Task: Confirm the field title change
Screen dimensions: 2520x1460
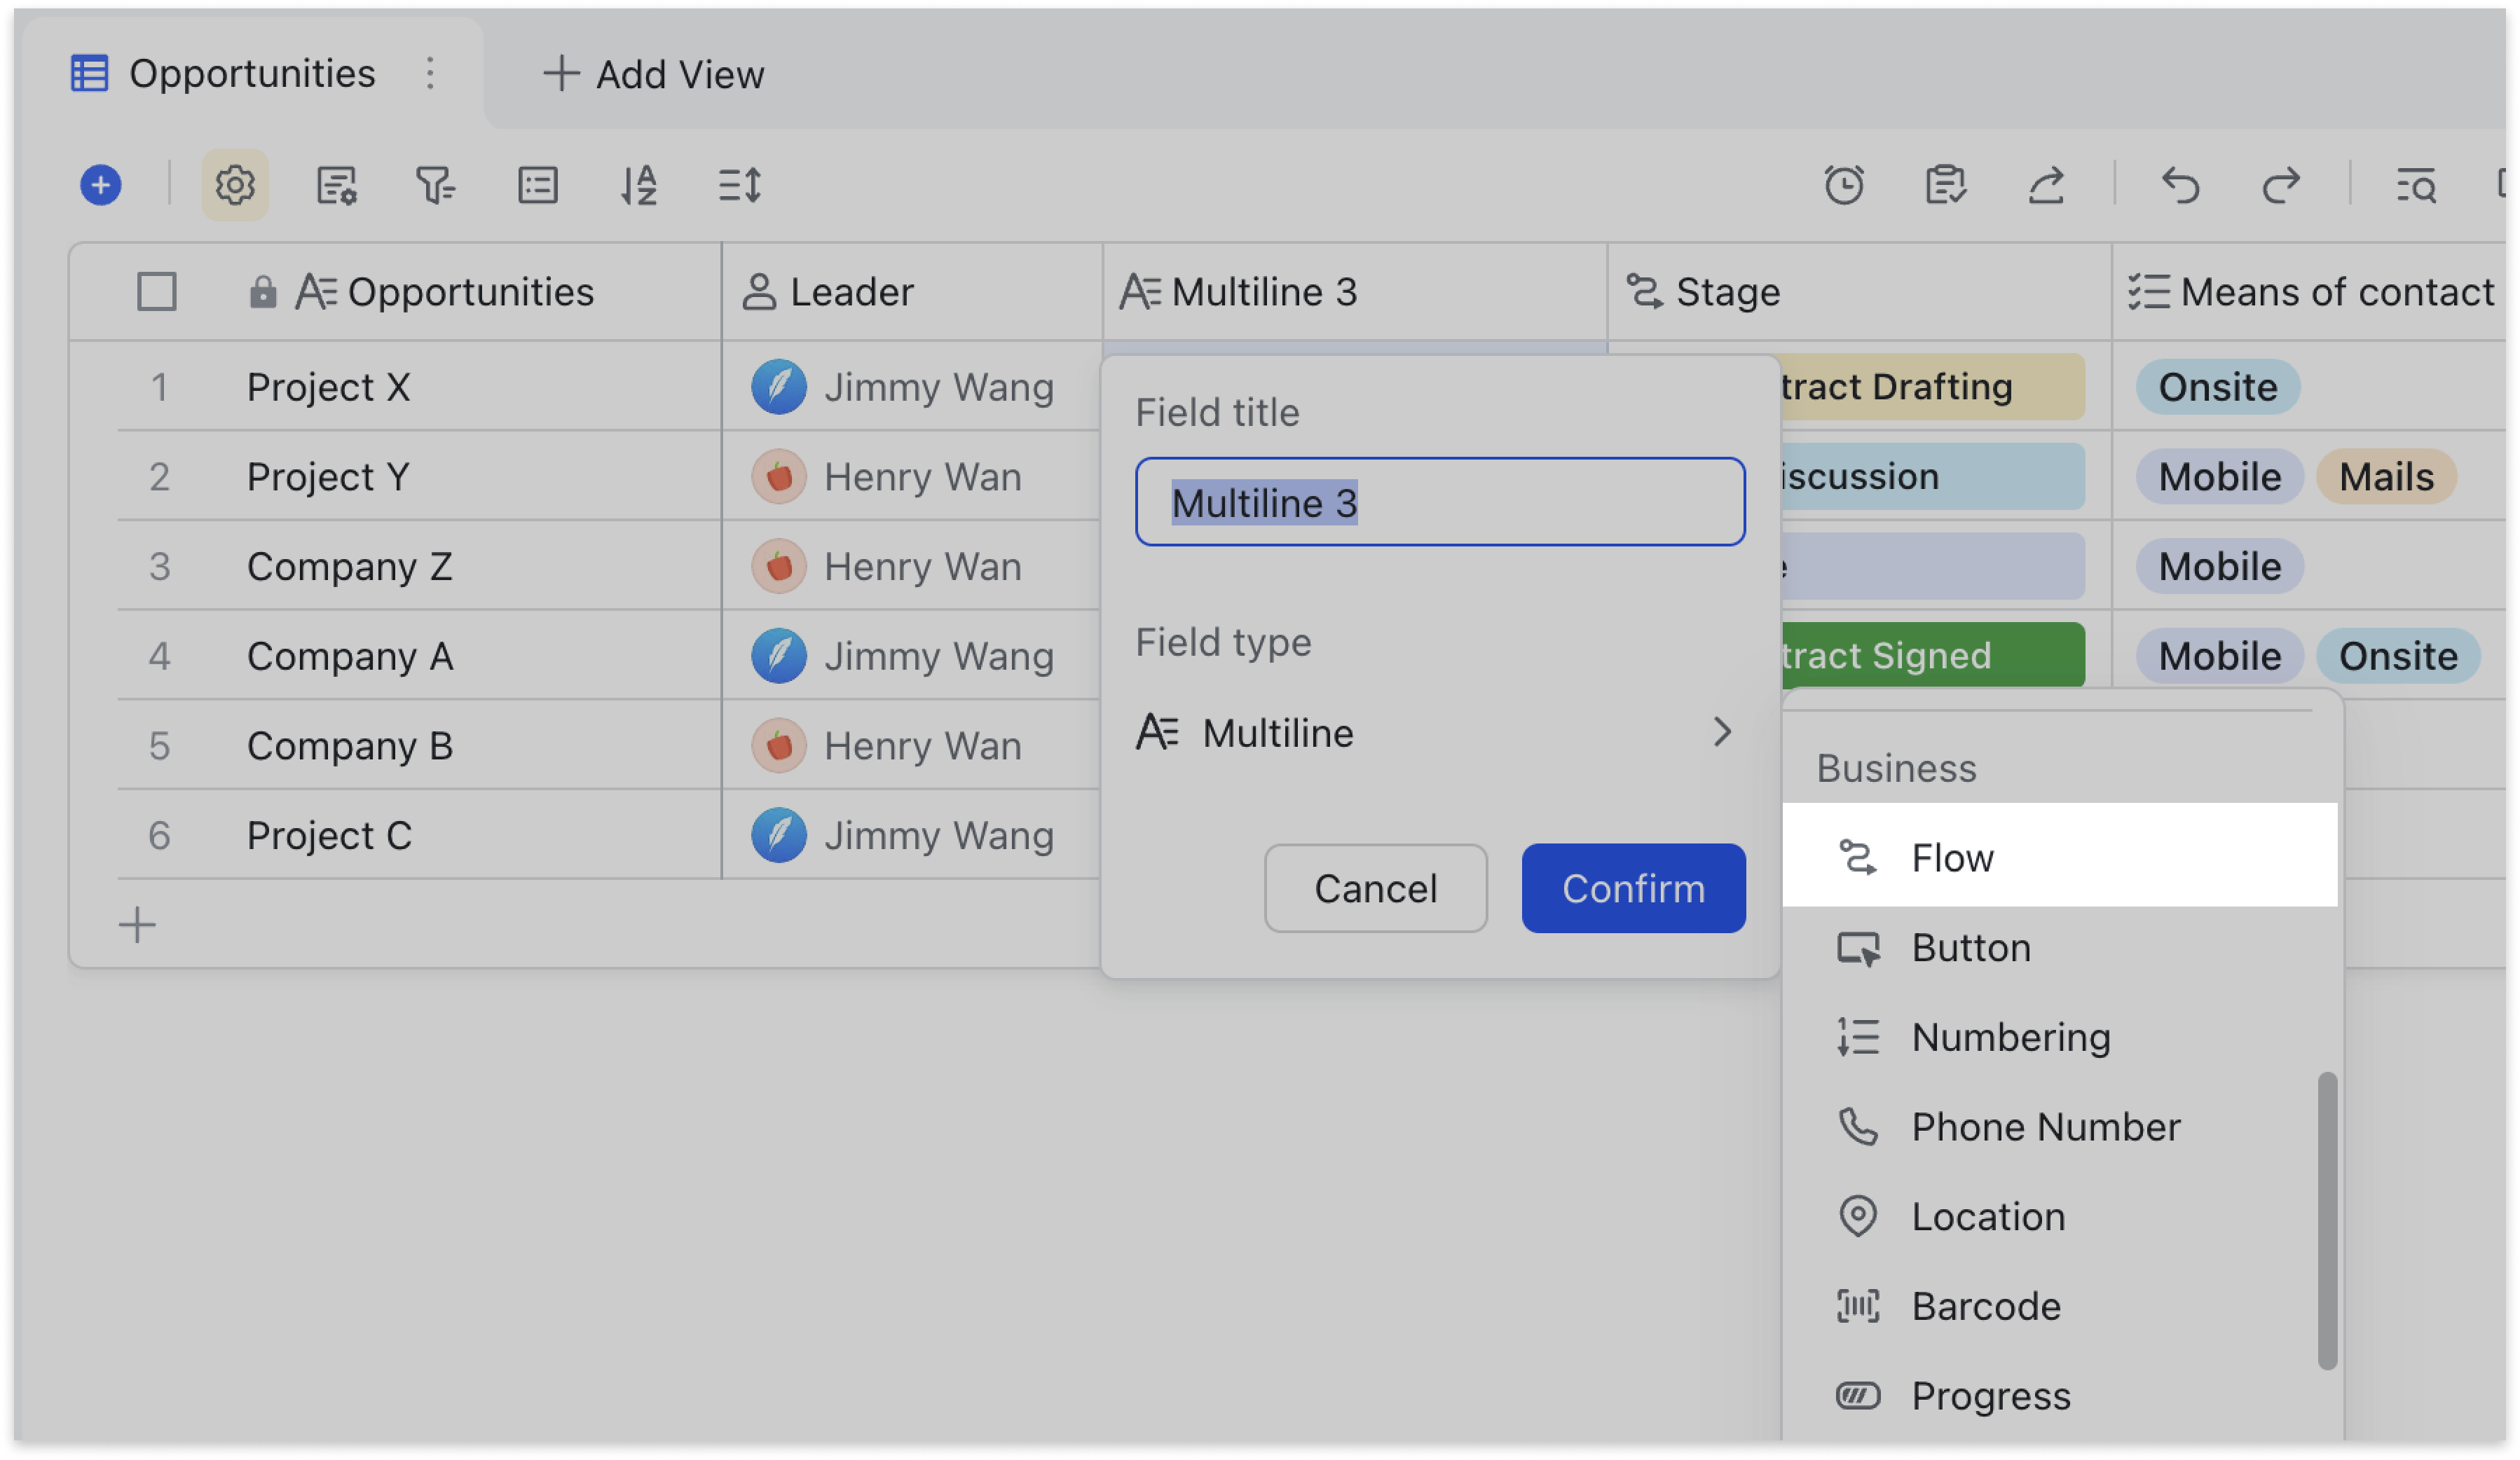Action: click(x=1632, y=888)
